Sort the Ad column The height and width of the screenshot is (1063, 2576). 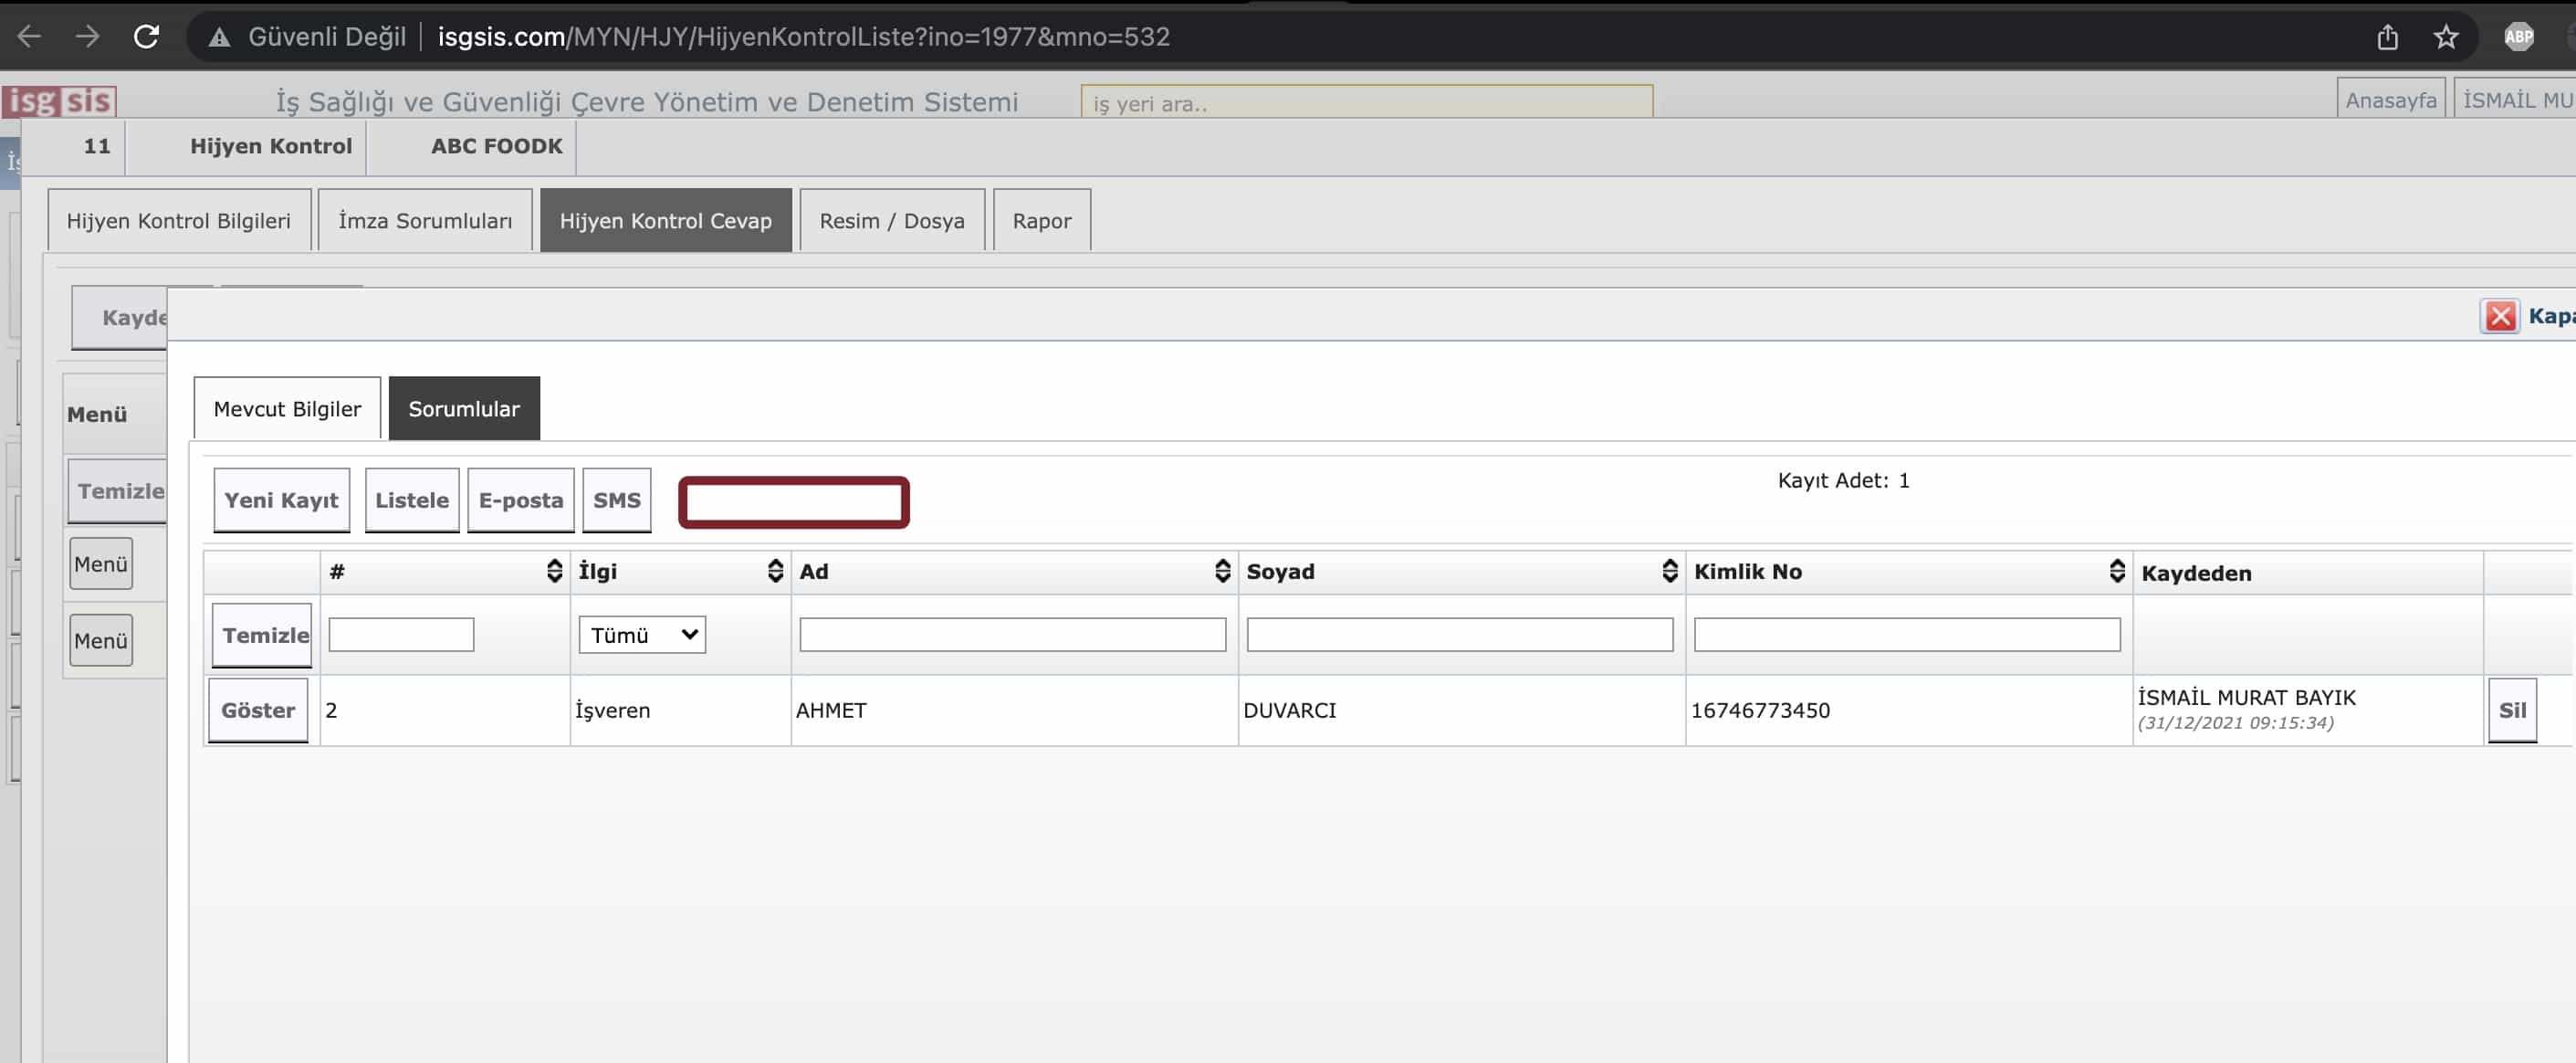click(1222, 571)
